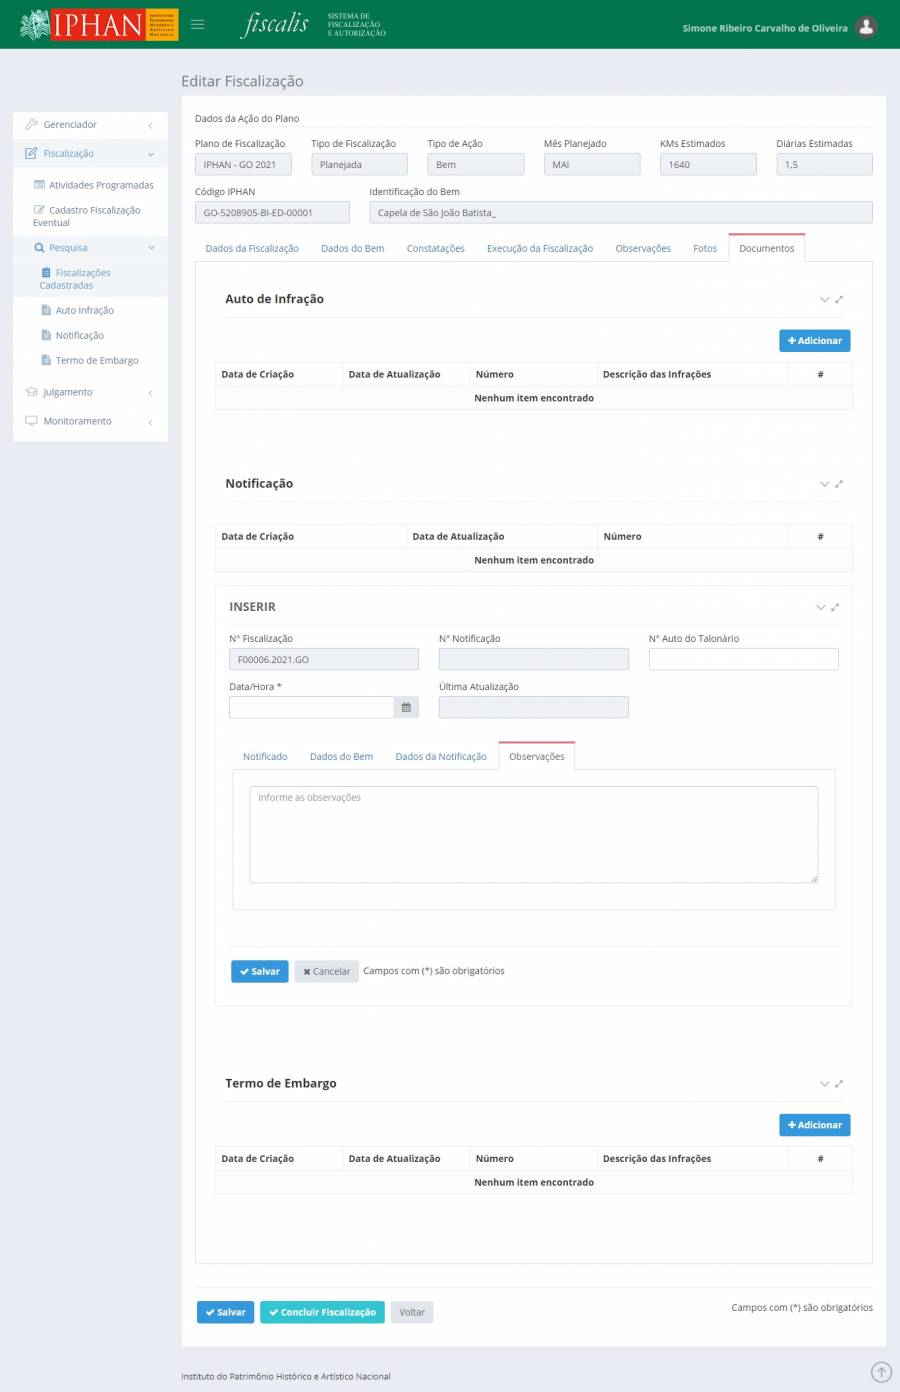Open the Dados da Notificação tab
This screenshot has height=1392, width=900.
click(x=440, y=757)
